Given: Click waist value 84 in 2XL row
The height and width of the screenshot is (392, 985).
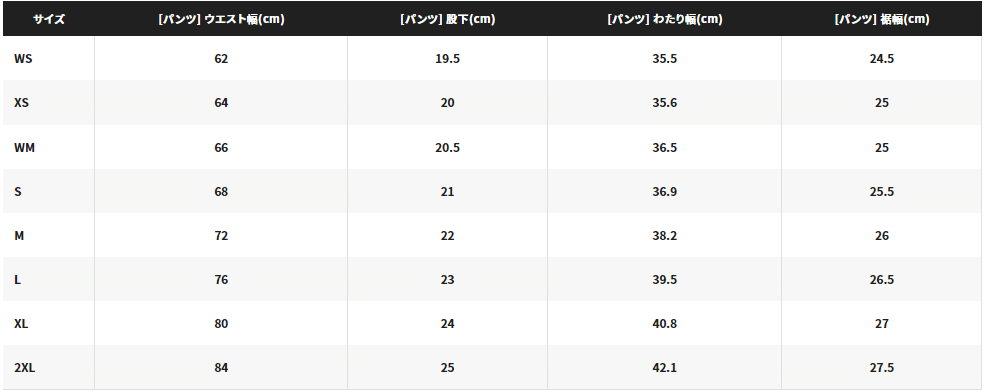Looking at the screenshot, I should 221,368.
